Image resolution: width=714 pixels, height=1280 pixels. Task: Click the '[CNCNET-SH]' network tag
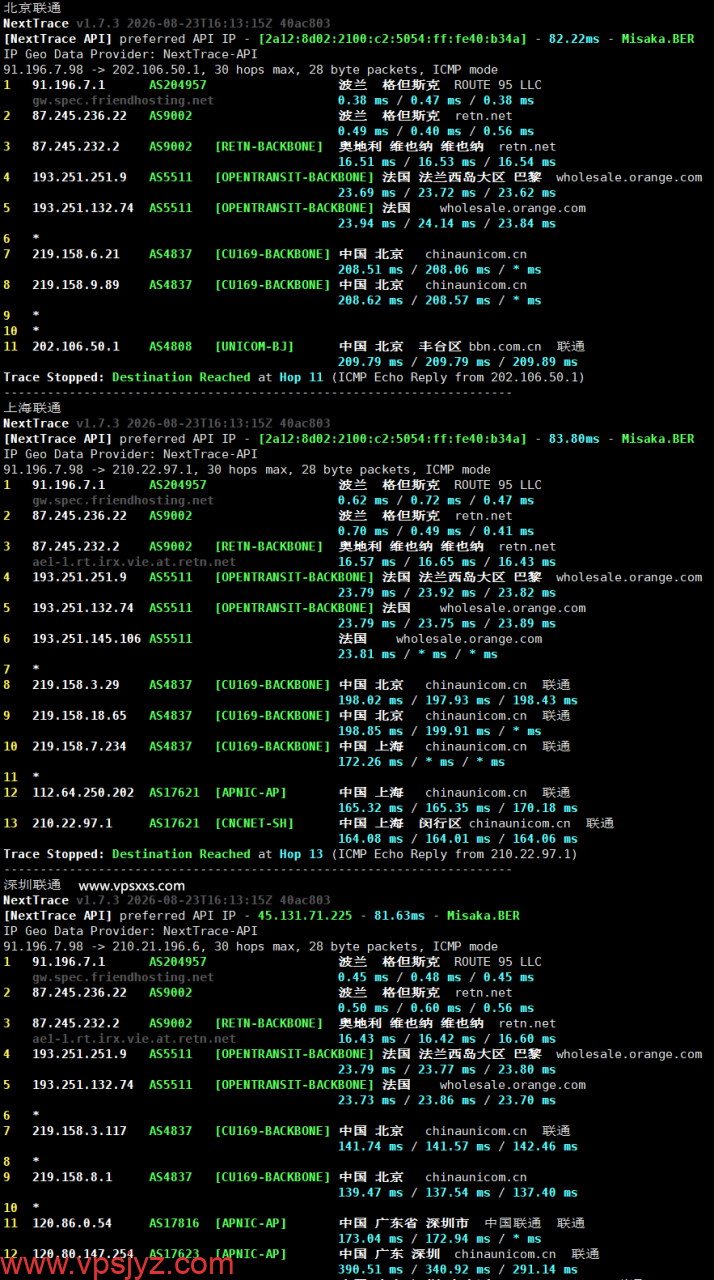pyautogui.click(x=254, y=824)
